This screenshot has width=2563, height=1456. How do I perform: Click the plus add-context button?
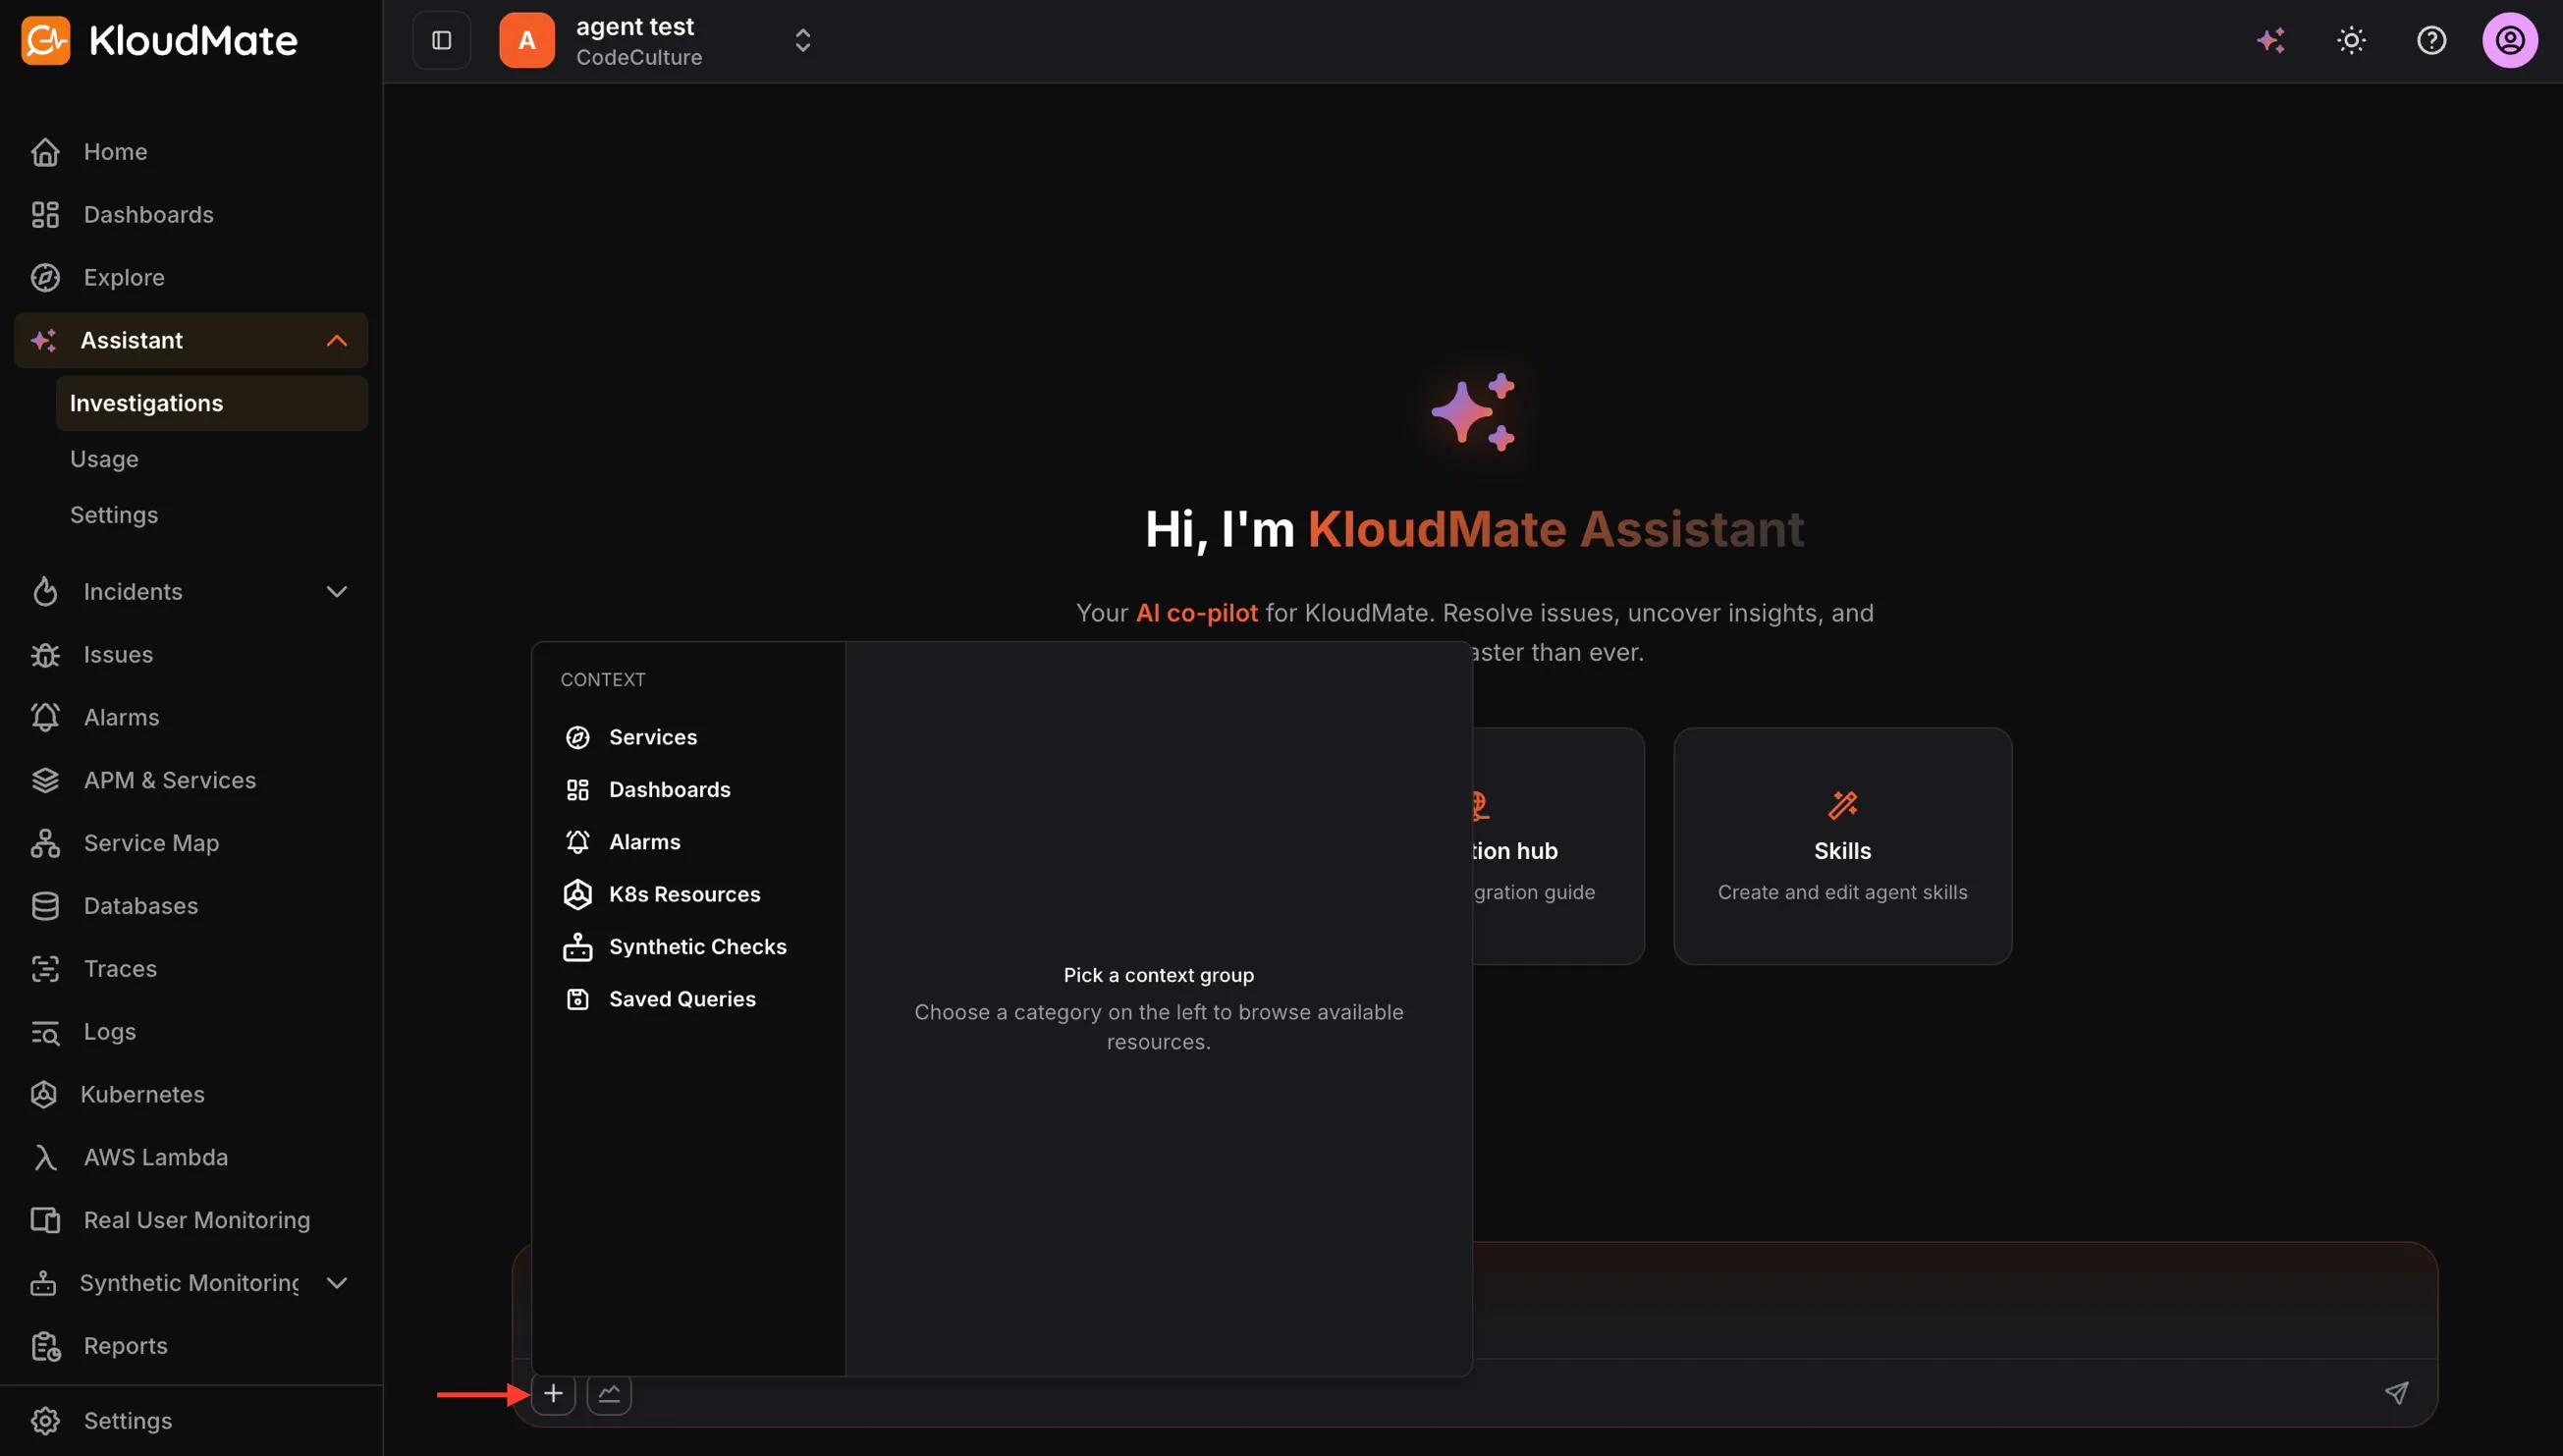(553, 1393)
